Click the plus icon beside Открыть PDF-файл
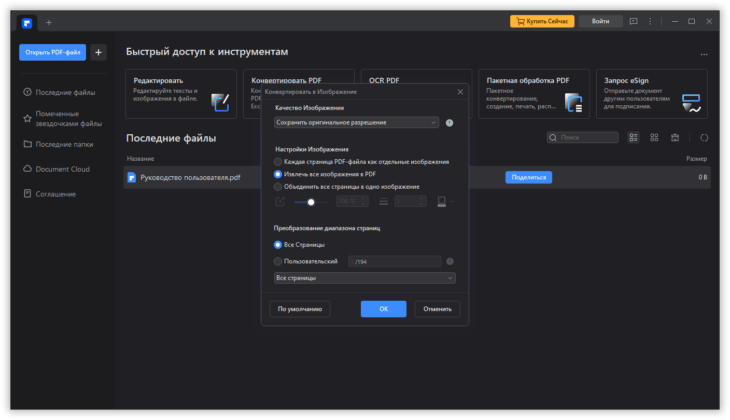The height and width of the screenshot is (420, 730). (x=98, y=52)
